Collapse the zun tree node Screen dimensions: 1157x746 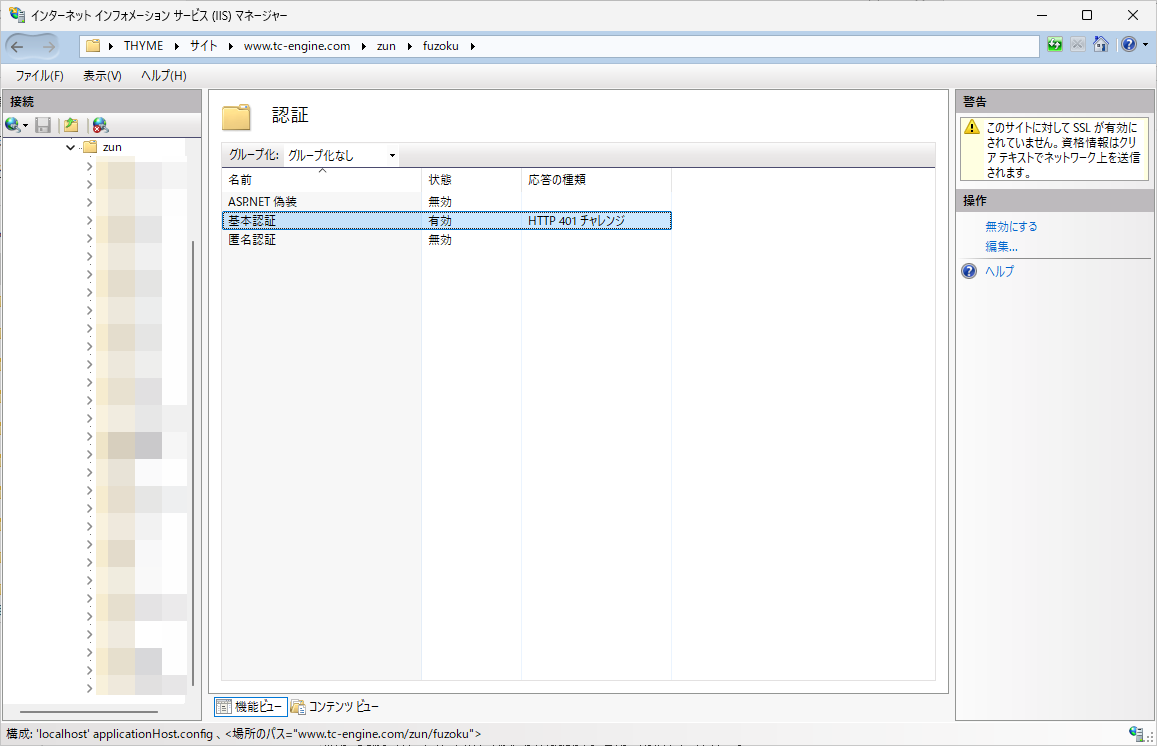click(x=70, y=148)
